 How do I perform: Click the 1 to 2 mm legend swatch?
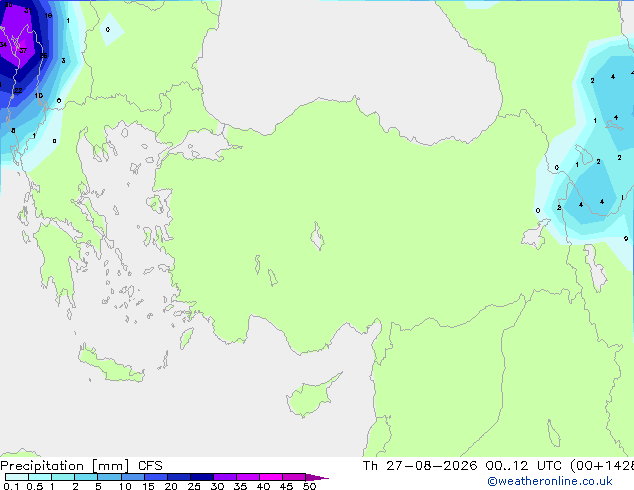pyautogui.click(x=63, y=477)
